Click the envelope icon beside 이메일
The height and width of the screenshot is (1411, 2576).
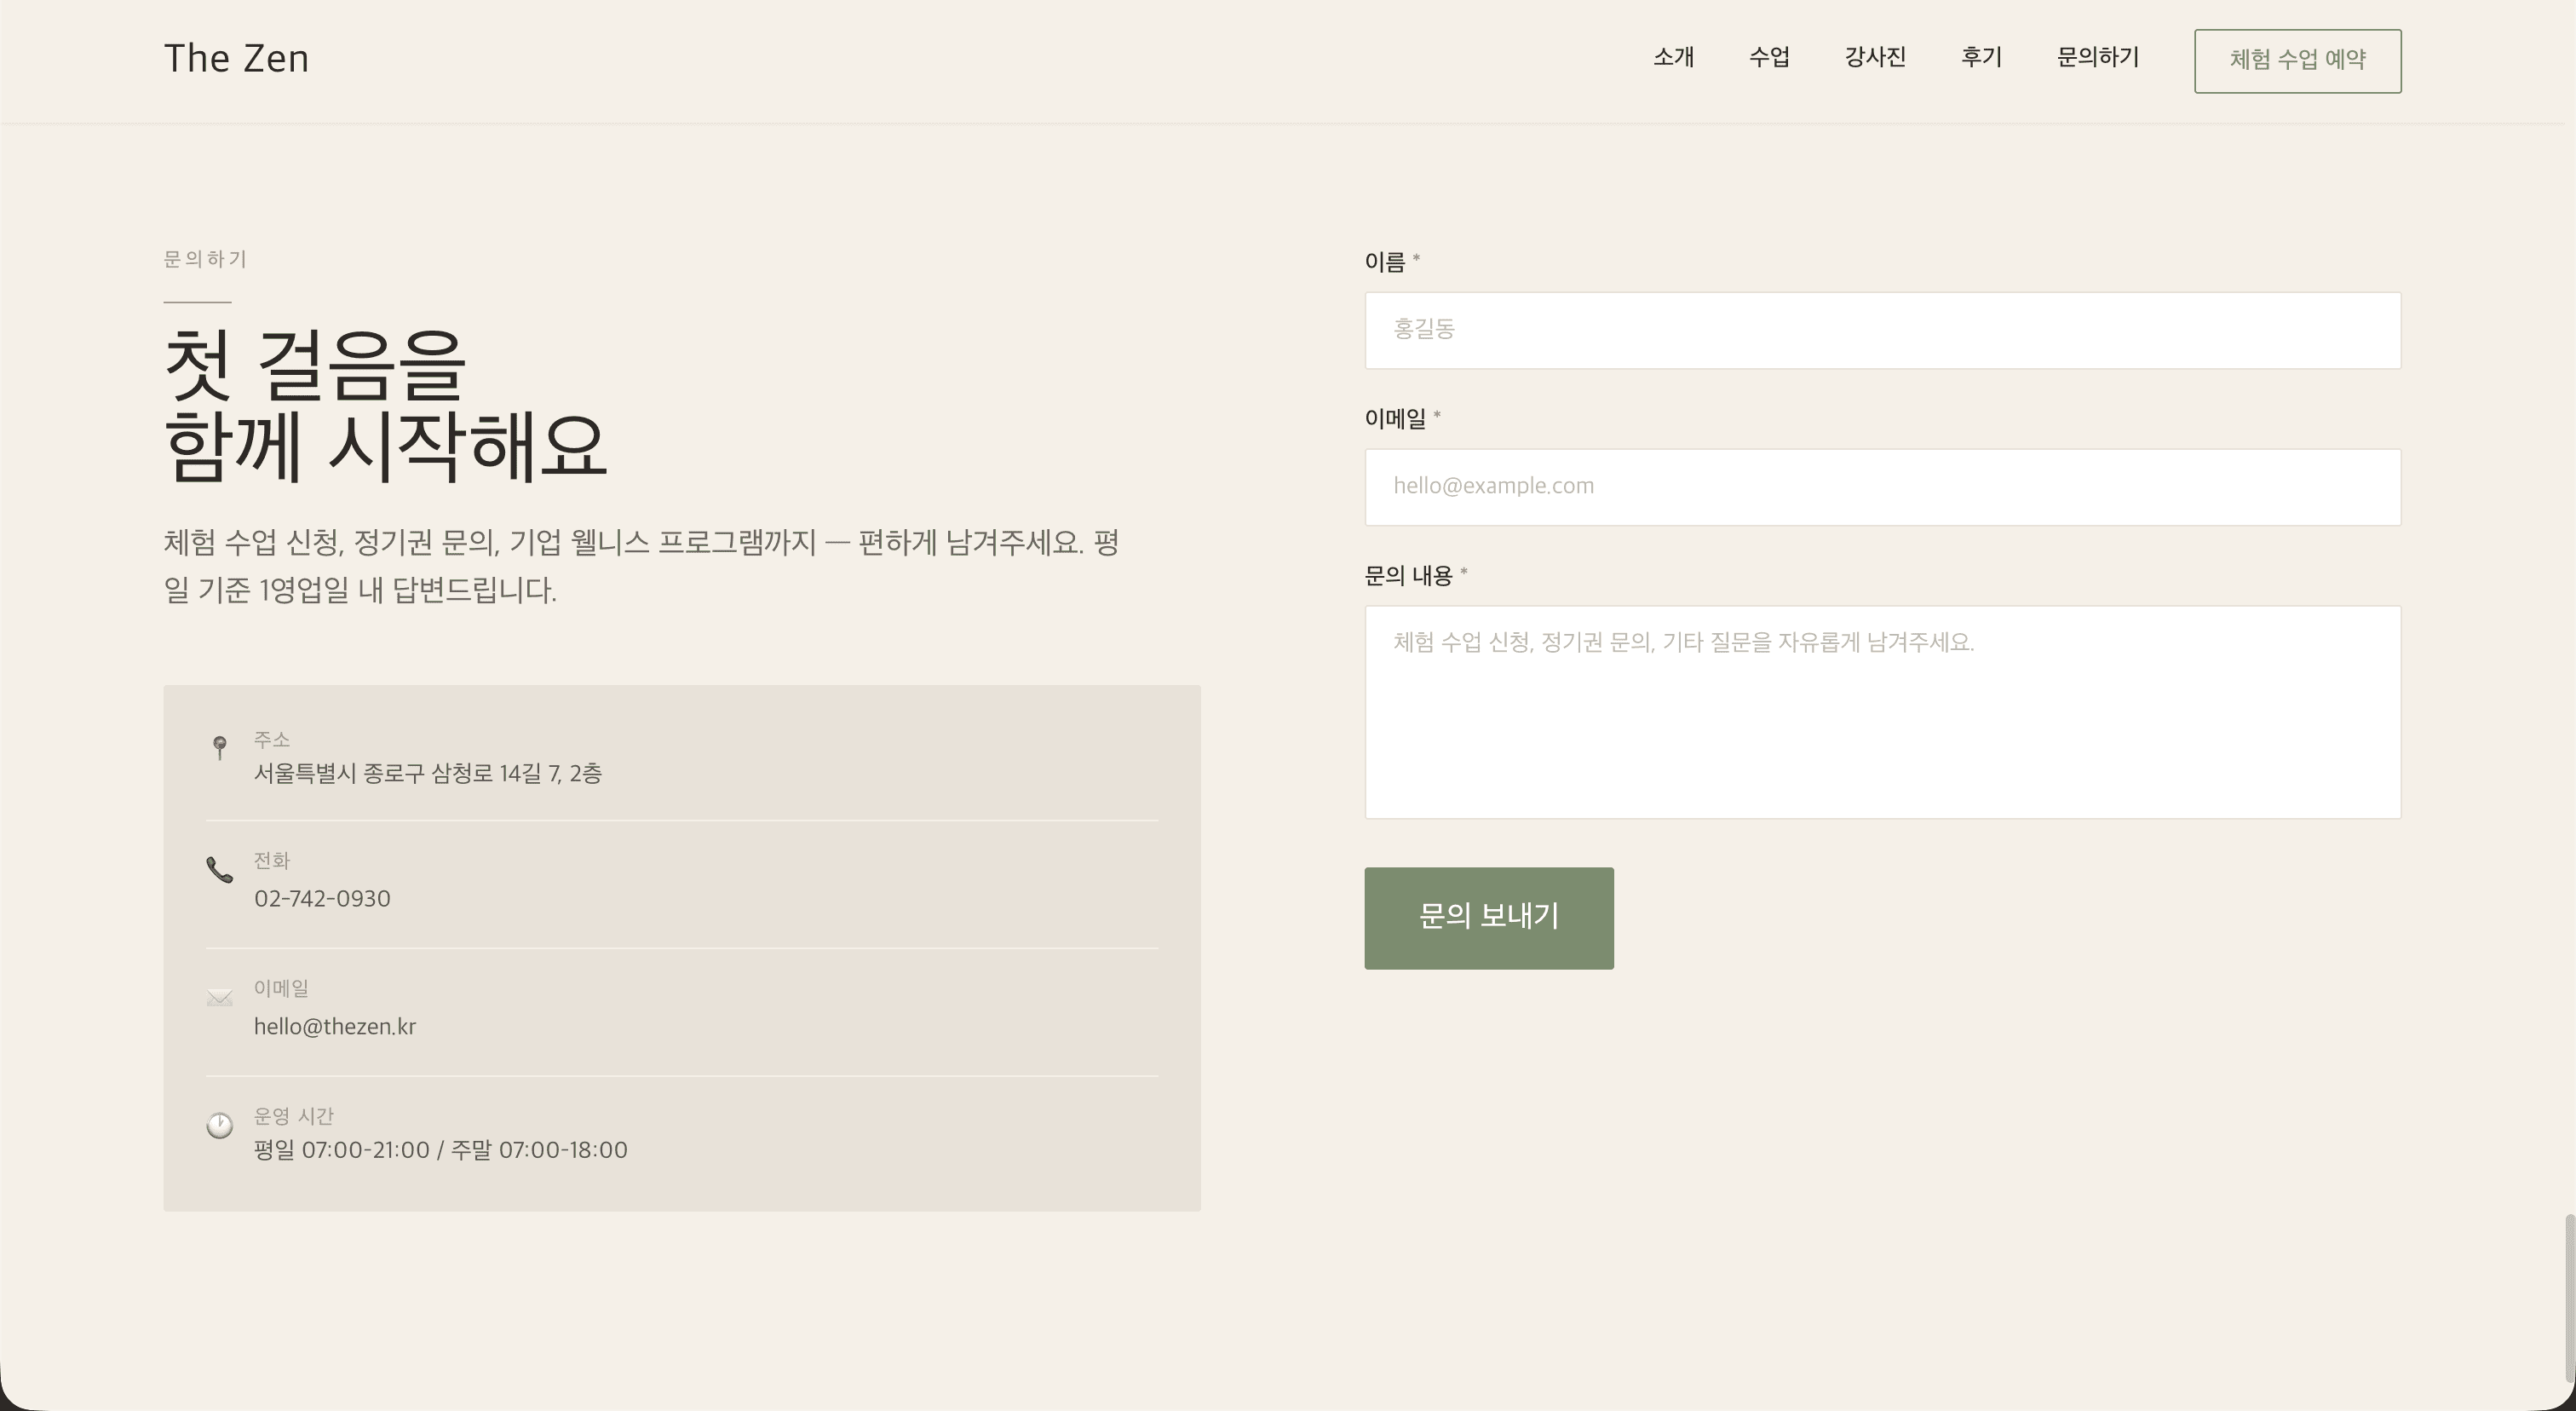point(220,998)
